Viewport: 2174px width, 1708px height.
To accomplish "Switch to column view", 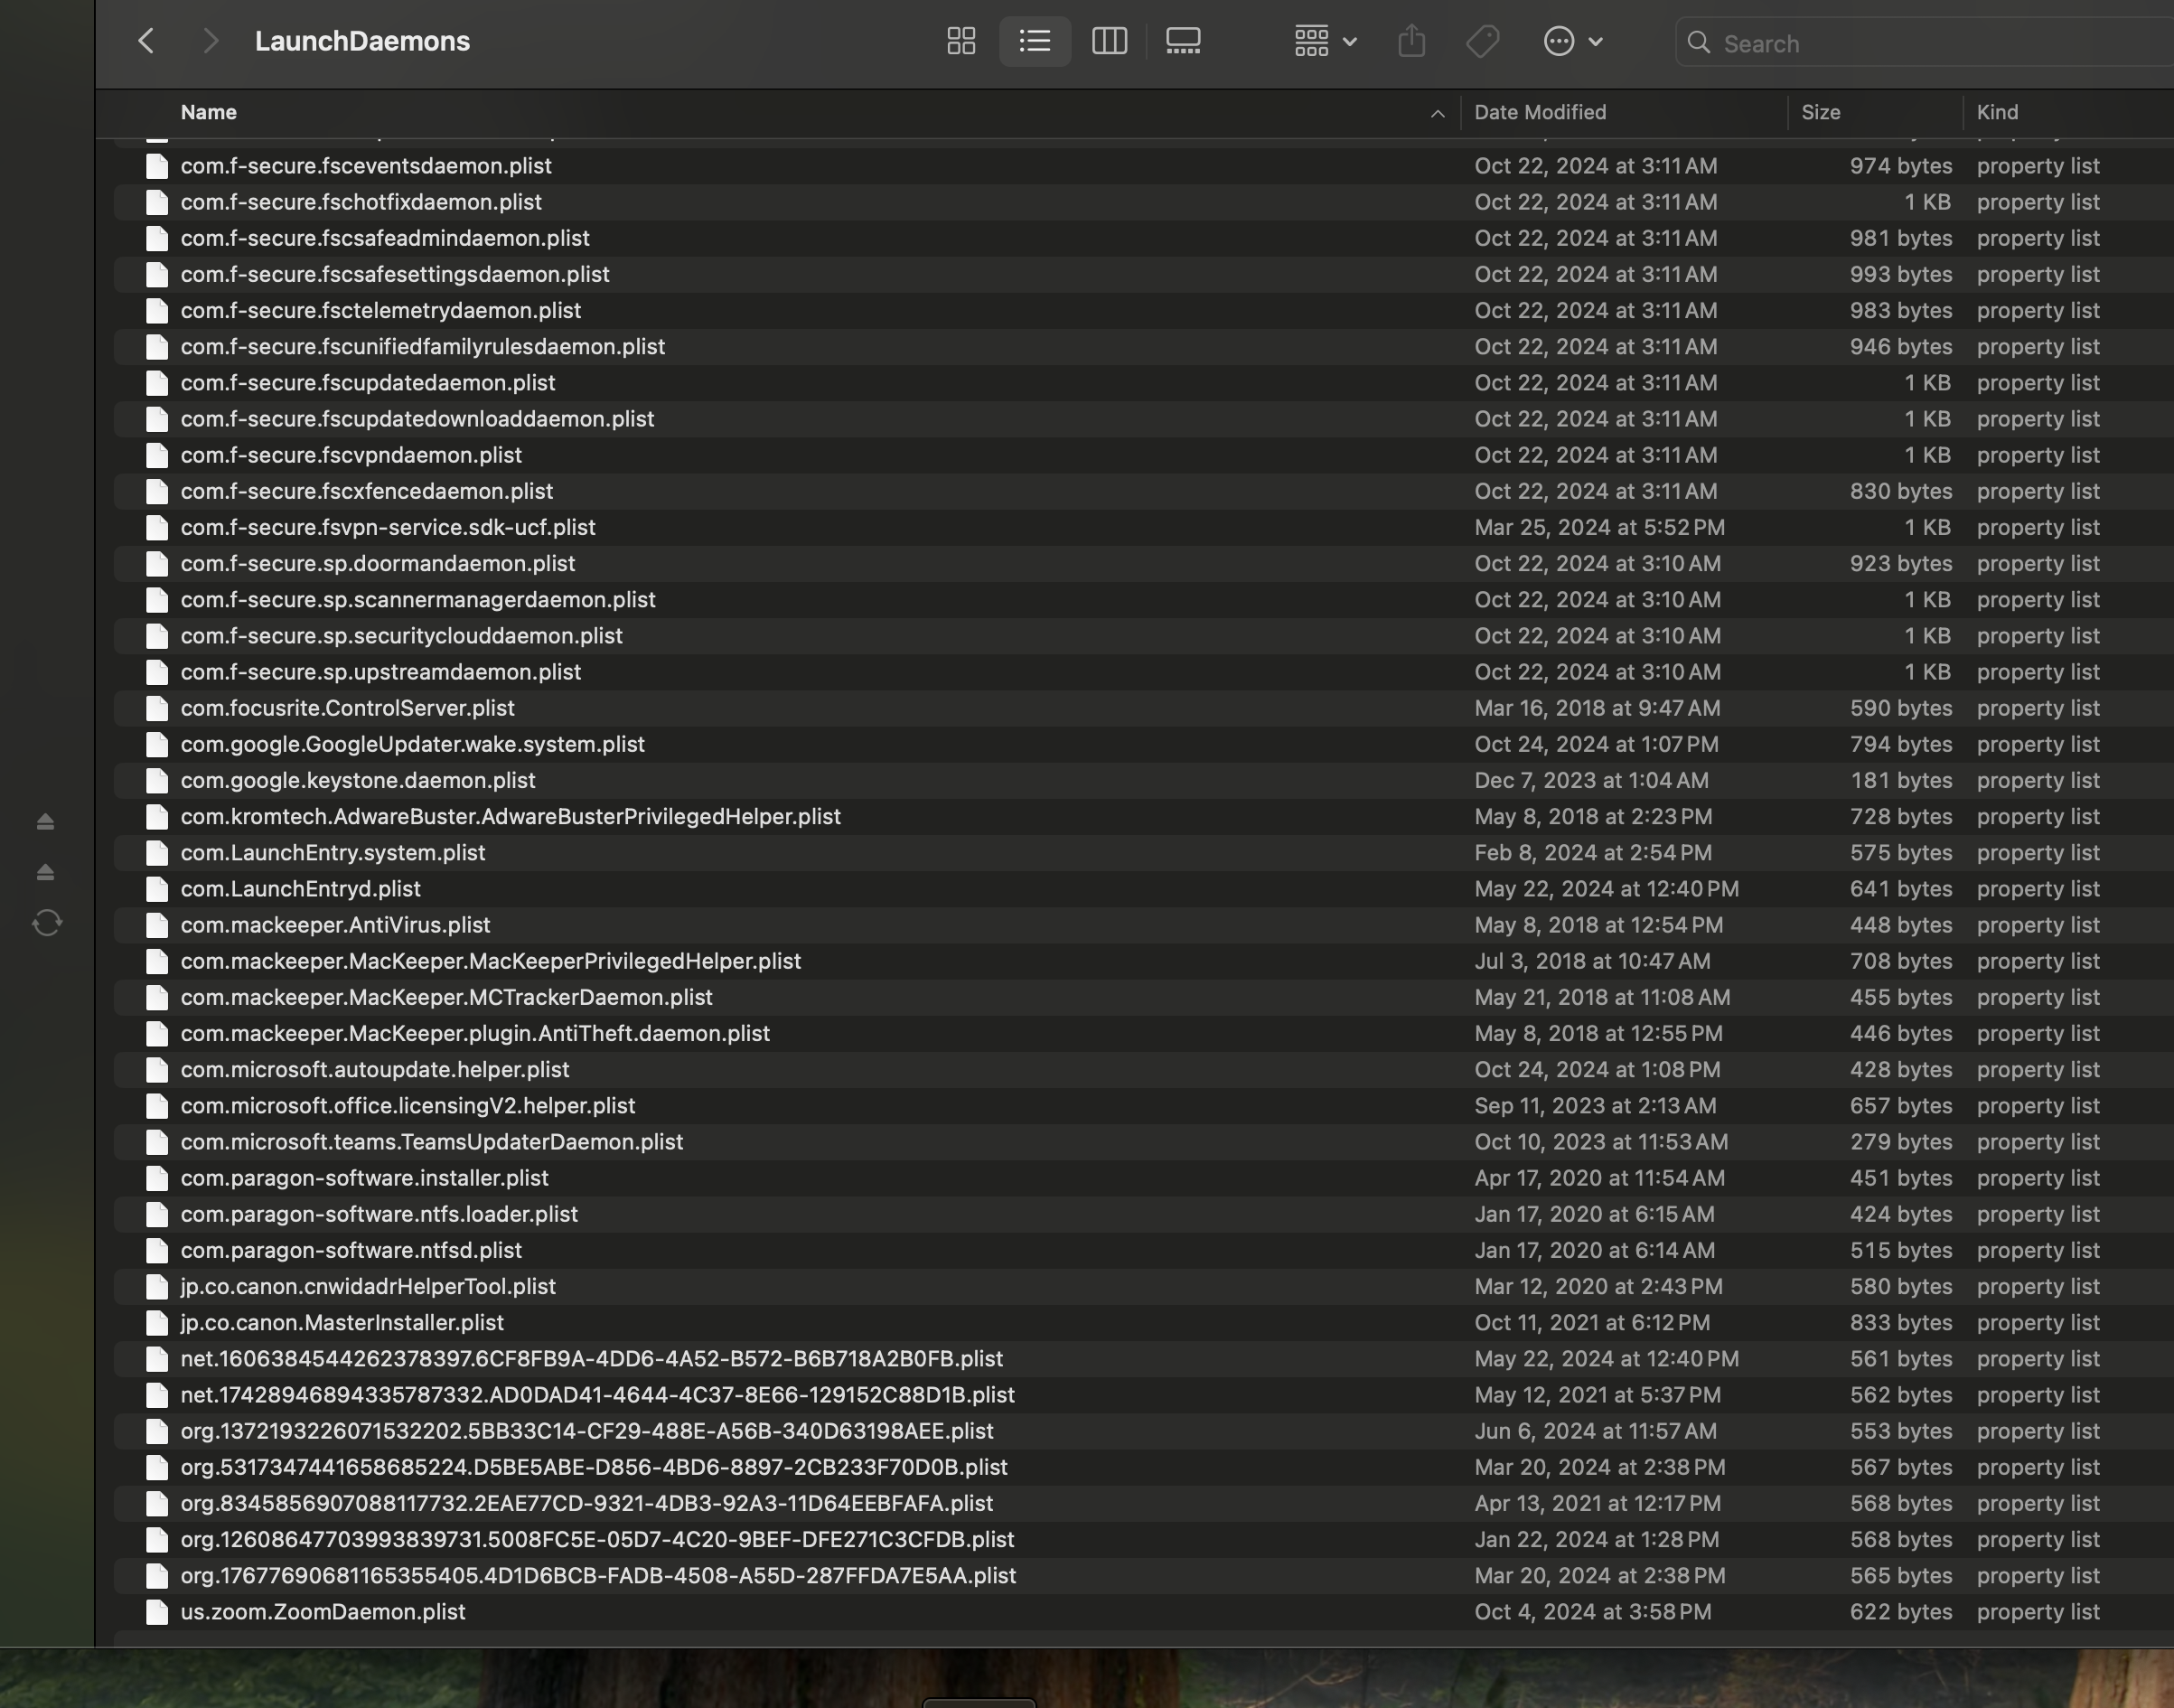I will pyautogui.click(x=1109, y=41).
